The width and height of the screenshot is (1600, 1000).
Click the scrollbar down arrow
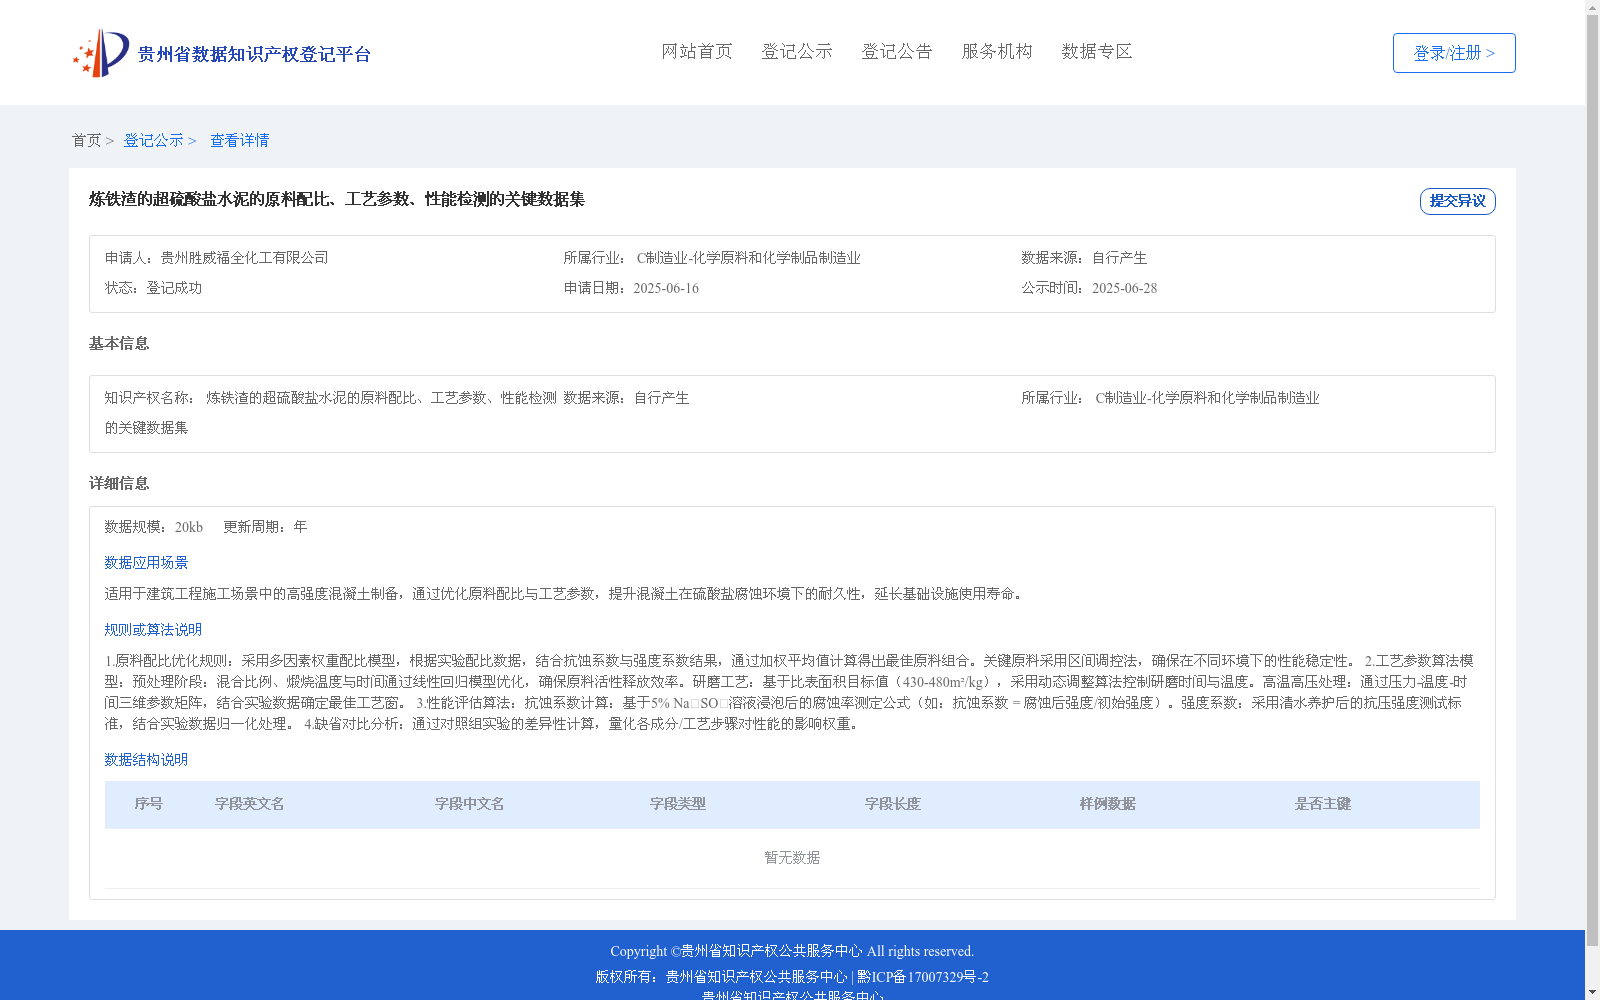coord(1592,992)
